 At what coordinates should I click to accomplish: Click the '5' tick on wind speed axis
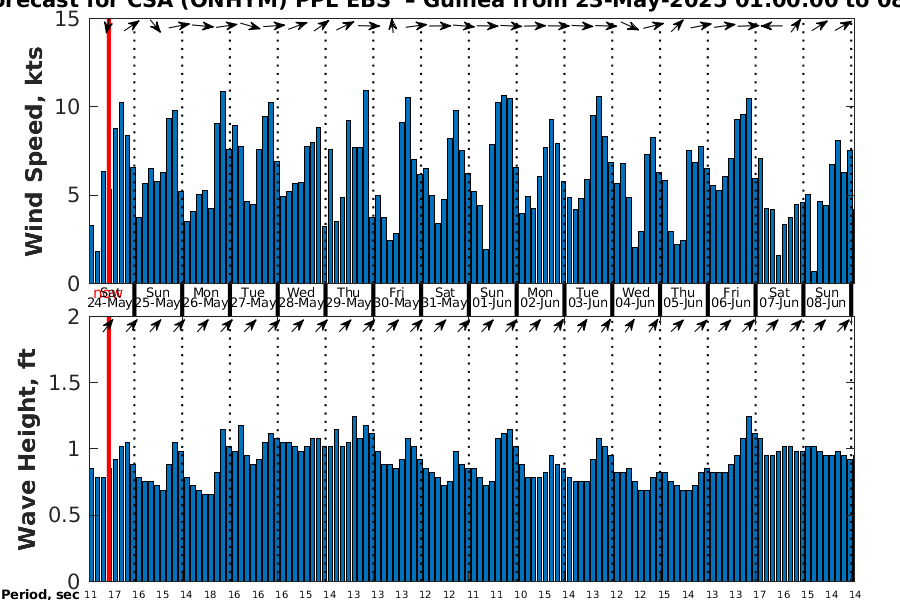[x=73, y=195]
